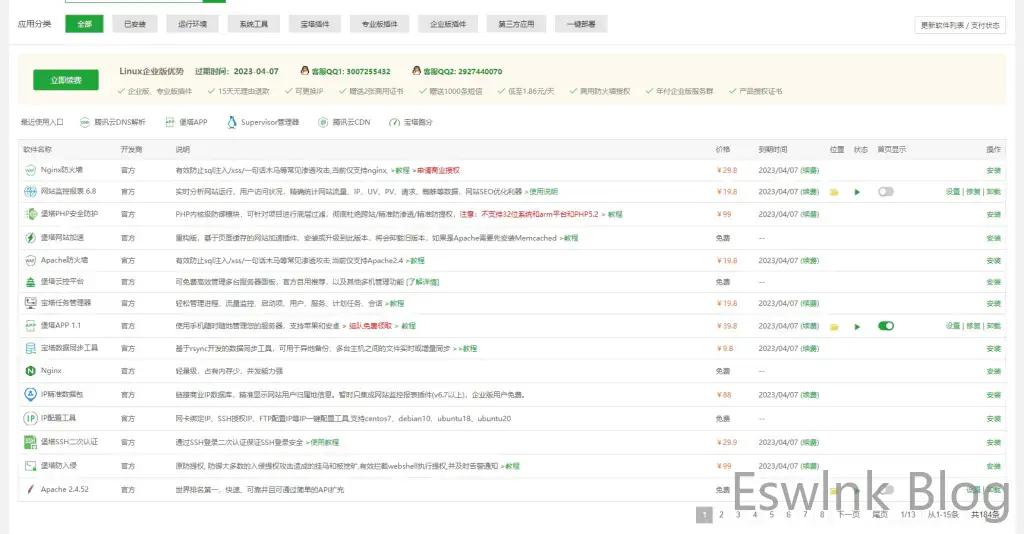Click the 腾讯云CDN shortcut icon
This screenshot has height=534, width=1024.
click(323, 122)
